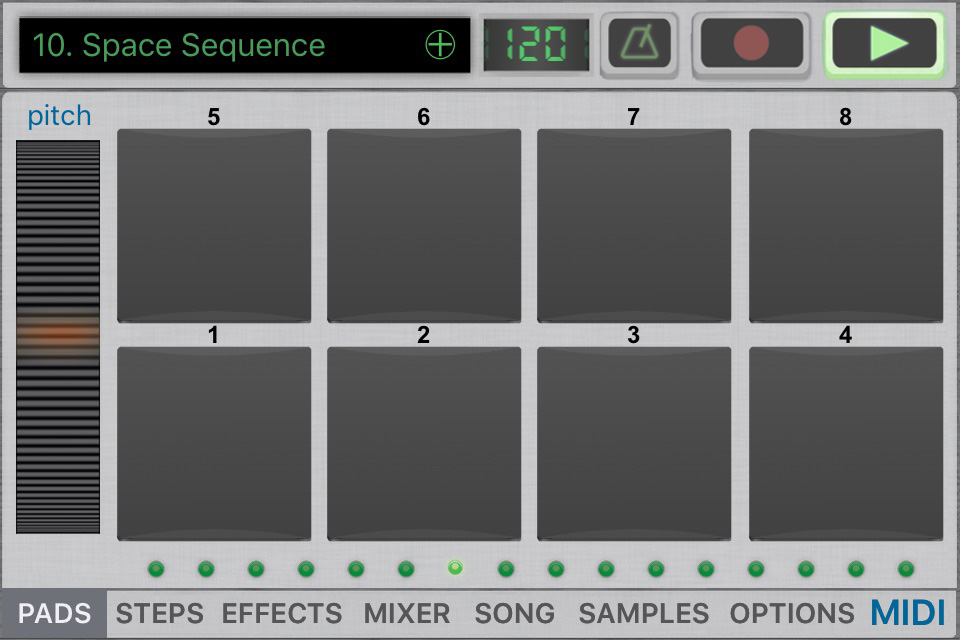Open the MIDI settings
The image size is (960, 640).
(908, 613)
